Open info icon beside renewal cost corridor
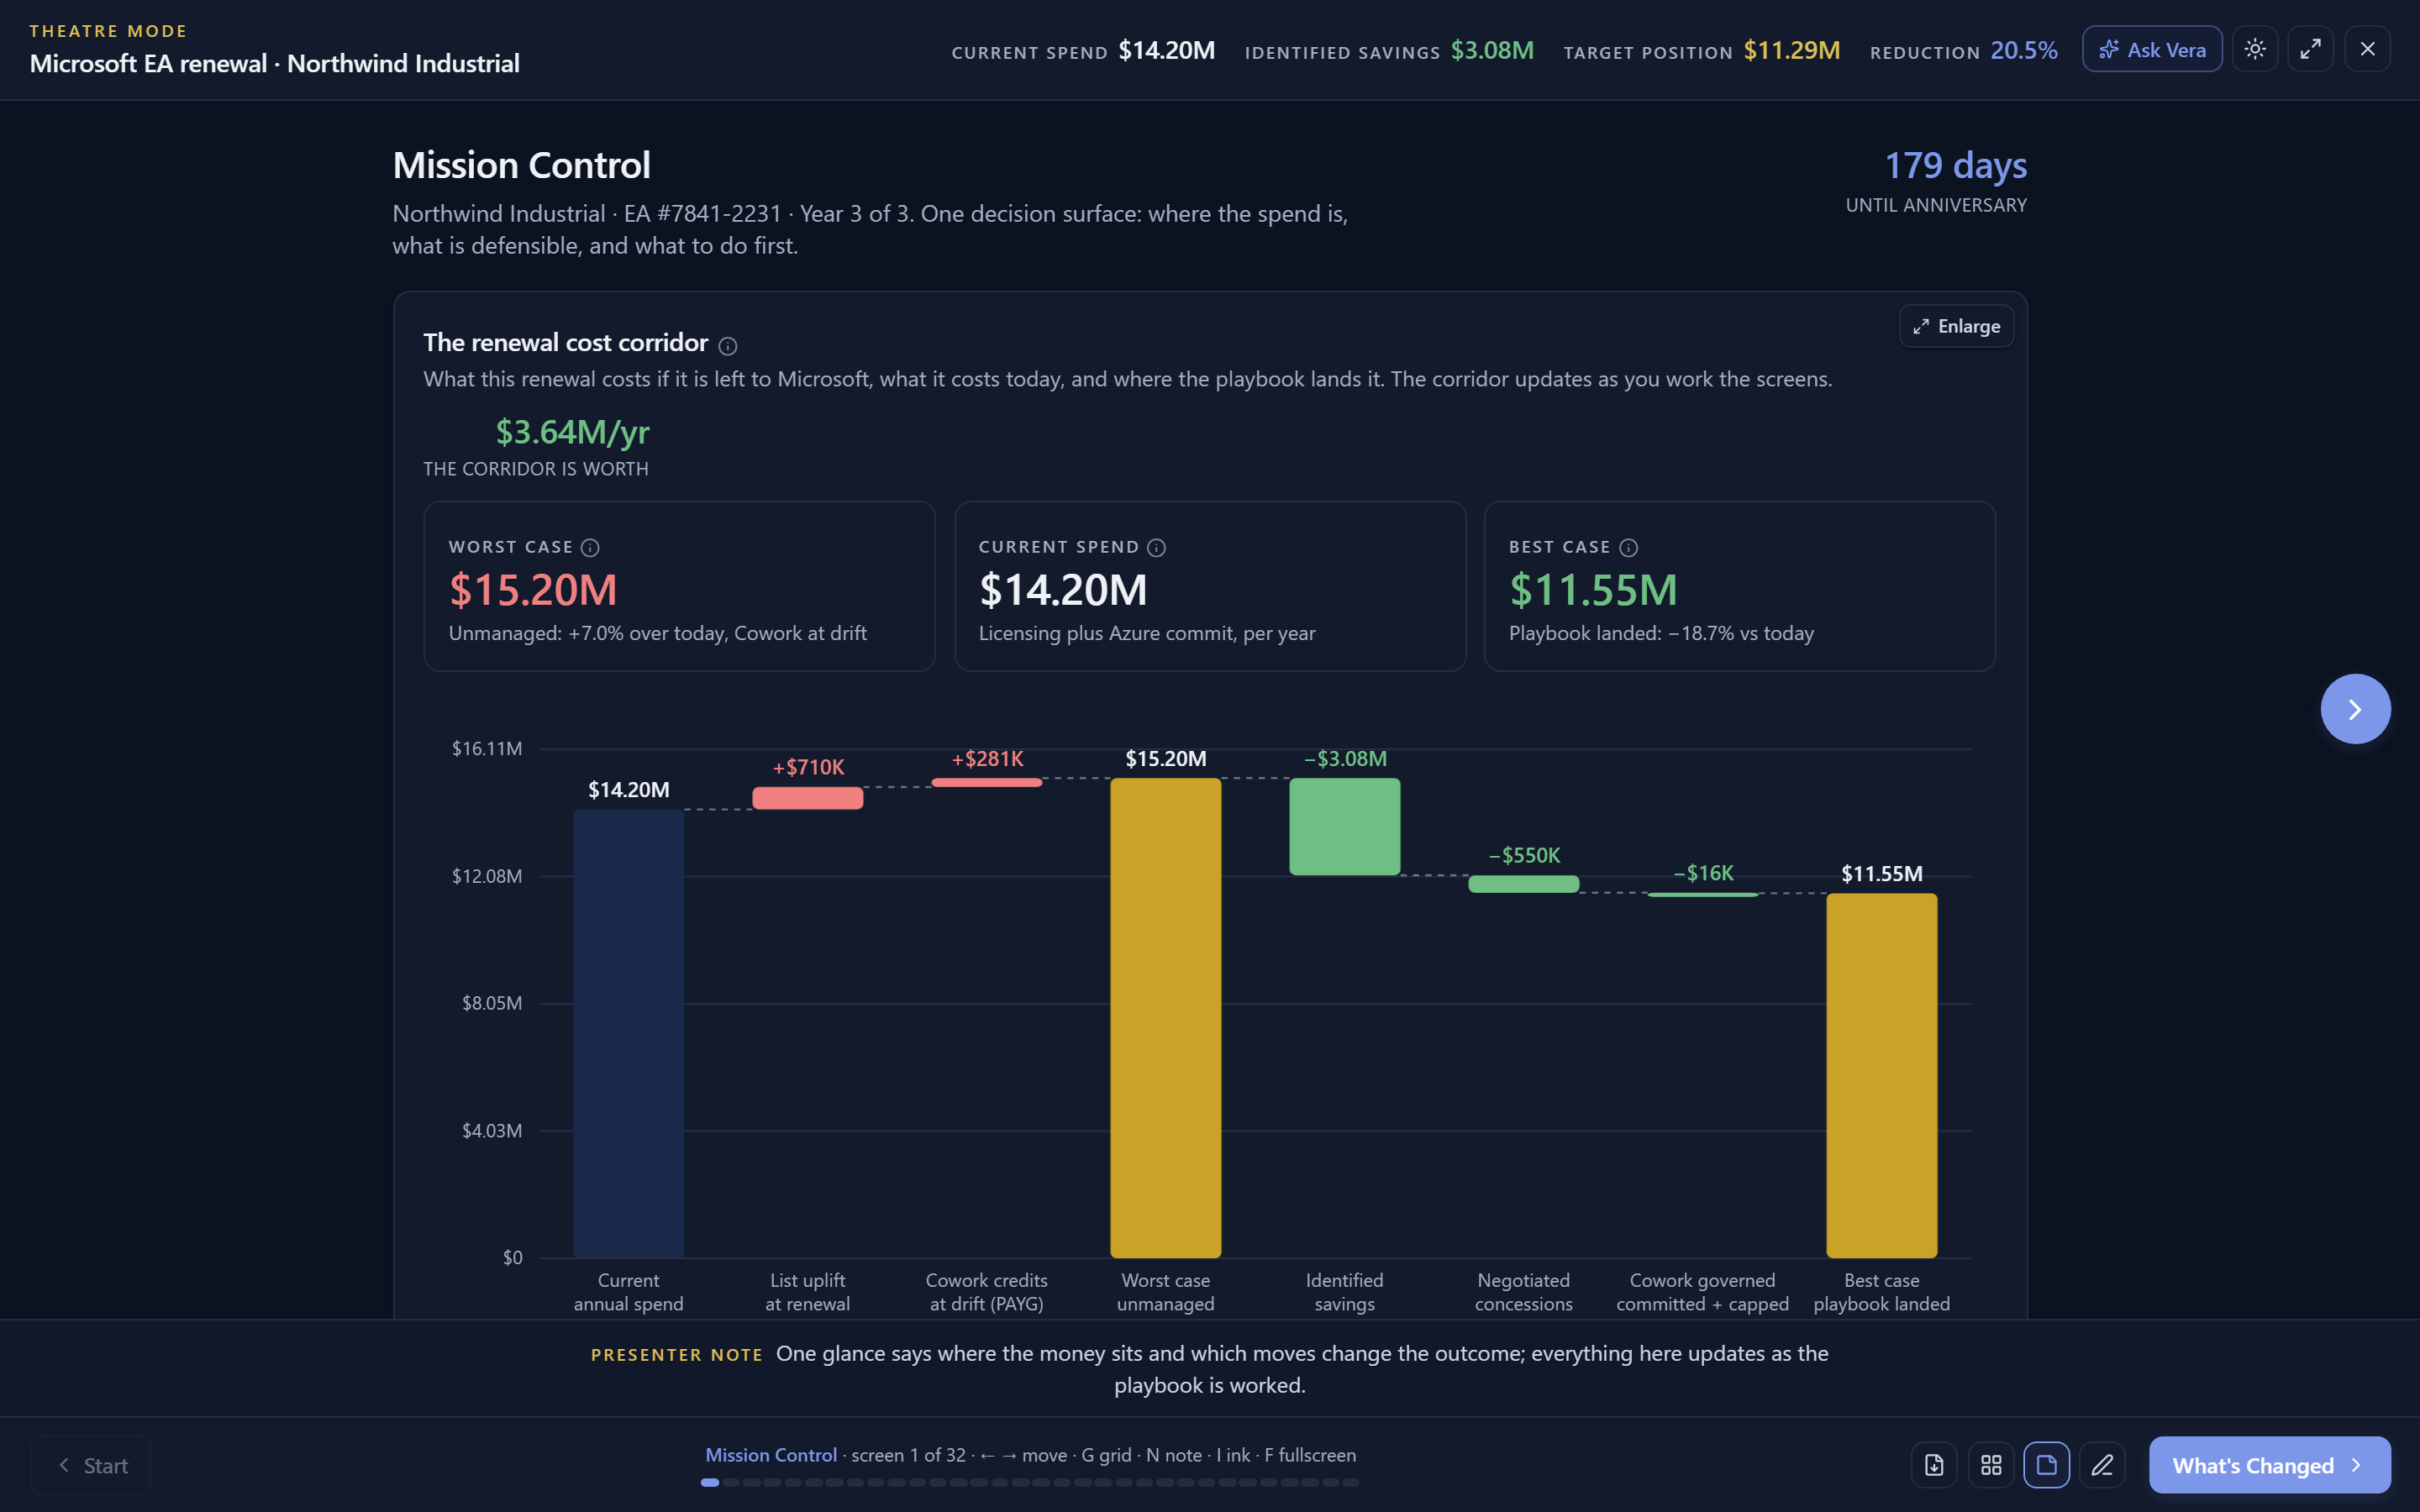2420x1512 pixels. pyautogui.click(x=728, y=346)
